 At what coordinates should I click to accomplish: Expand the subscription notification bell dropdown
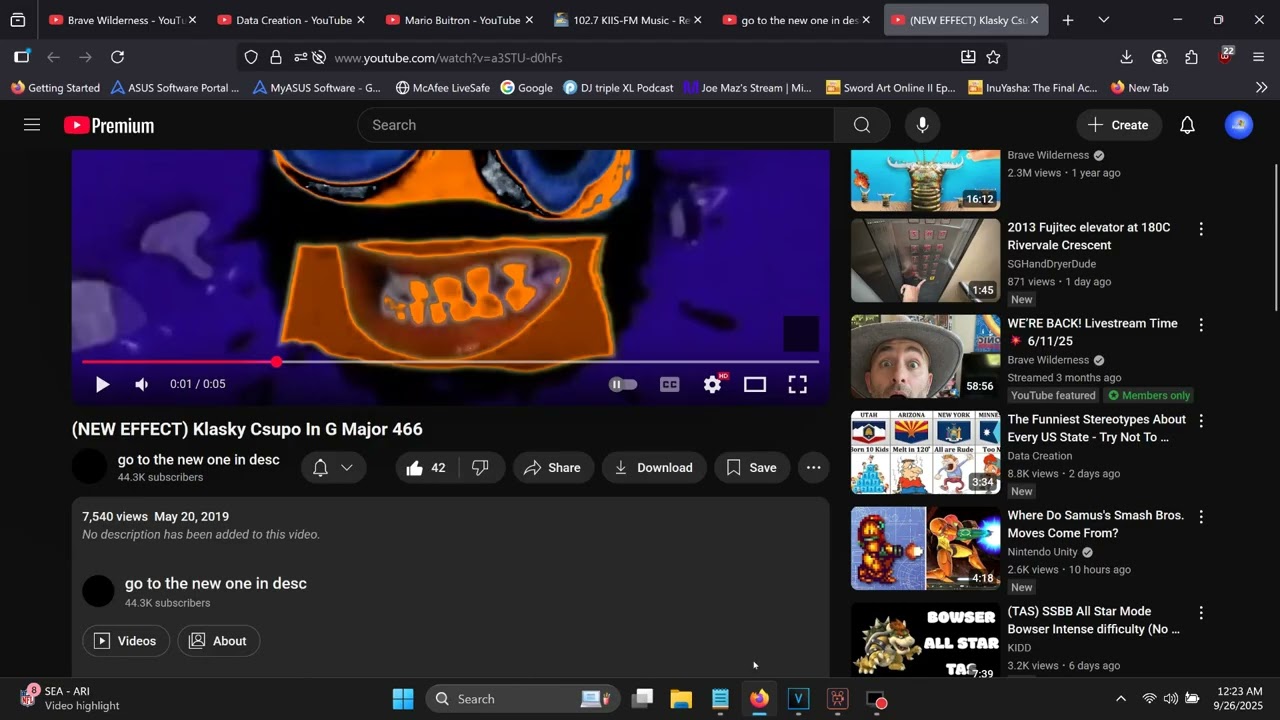point(334,468)
